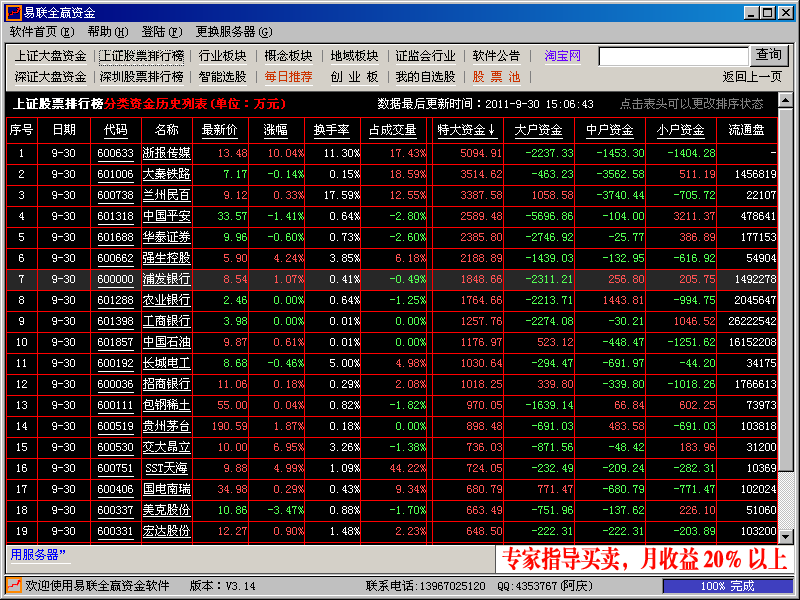Open the 贵州茅台 stock name link
Screen dimensions: 800x600
pyautogui.click(x=167, y=425)
